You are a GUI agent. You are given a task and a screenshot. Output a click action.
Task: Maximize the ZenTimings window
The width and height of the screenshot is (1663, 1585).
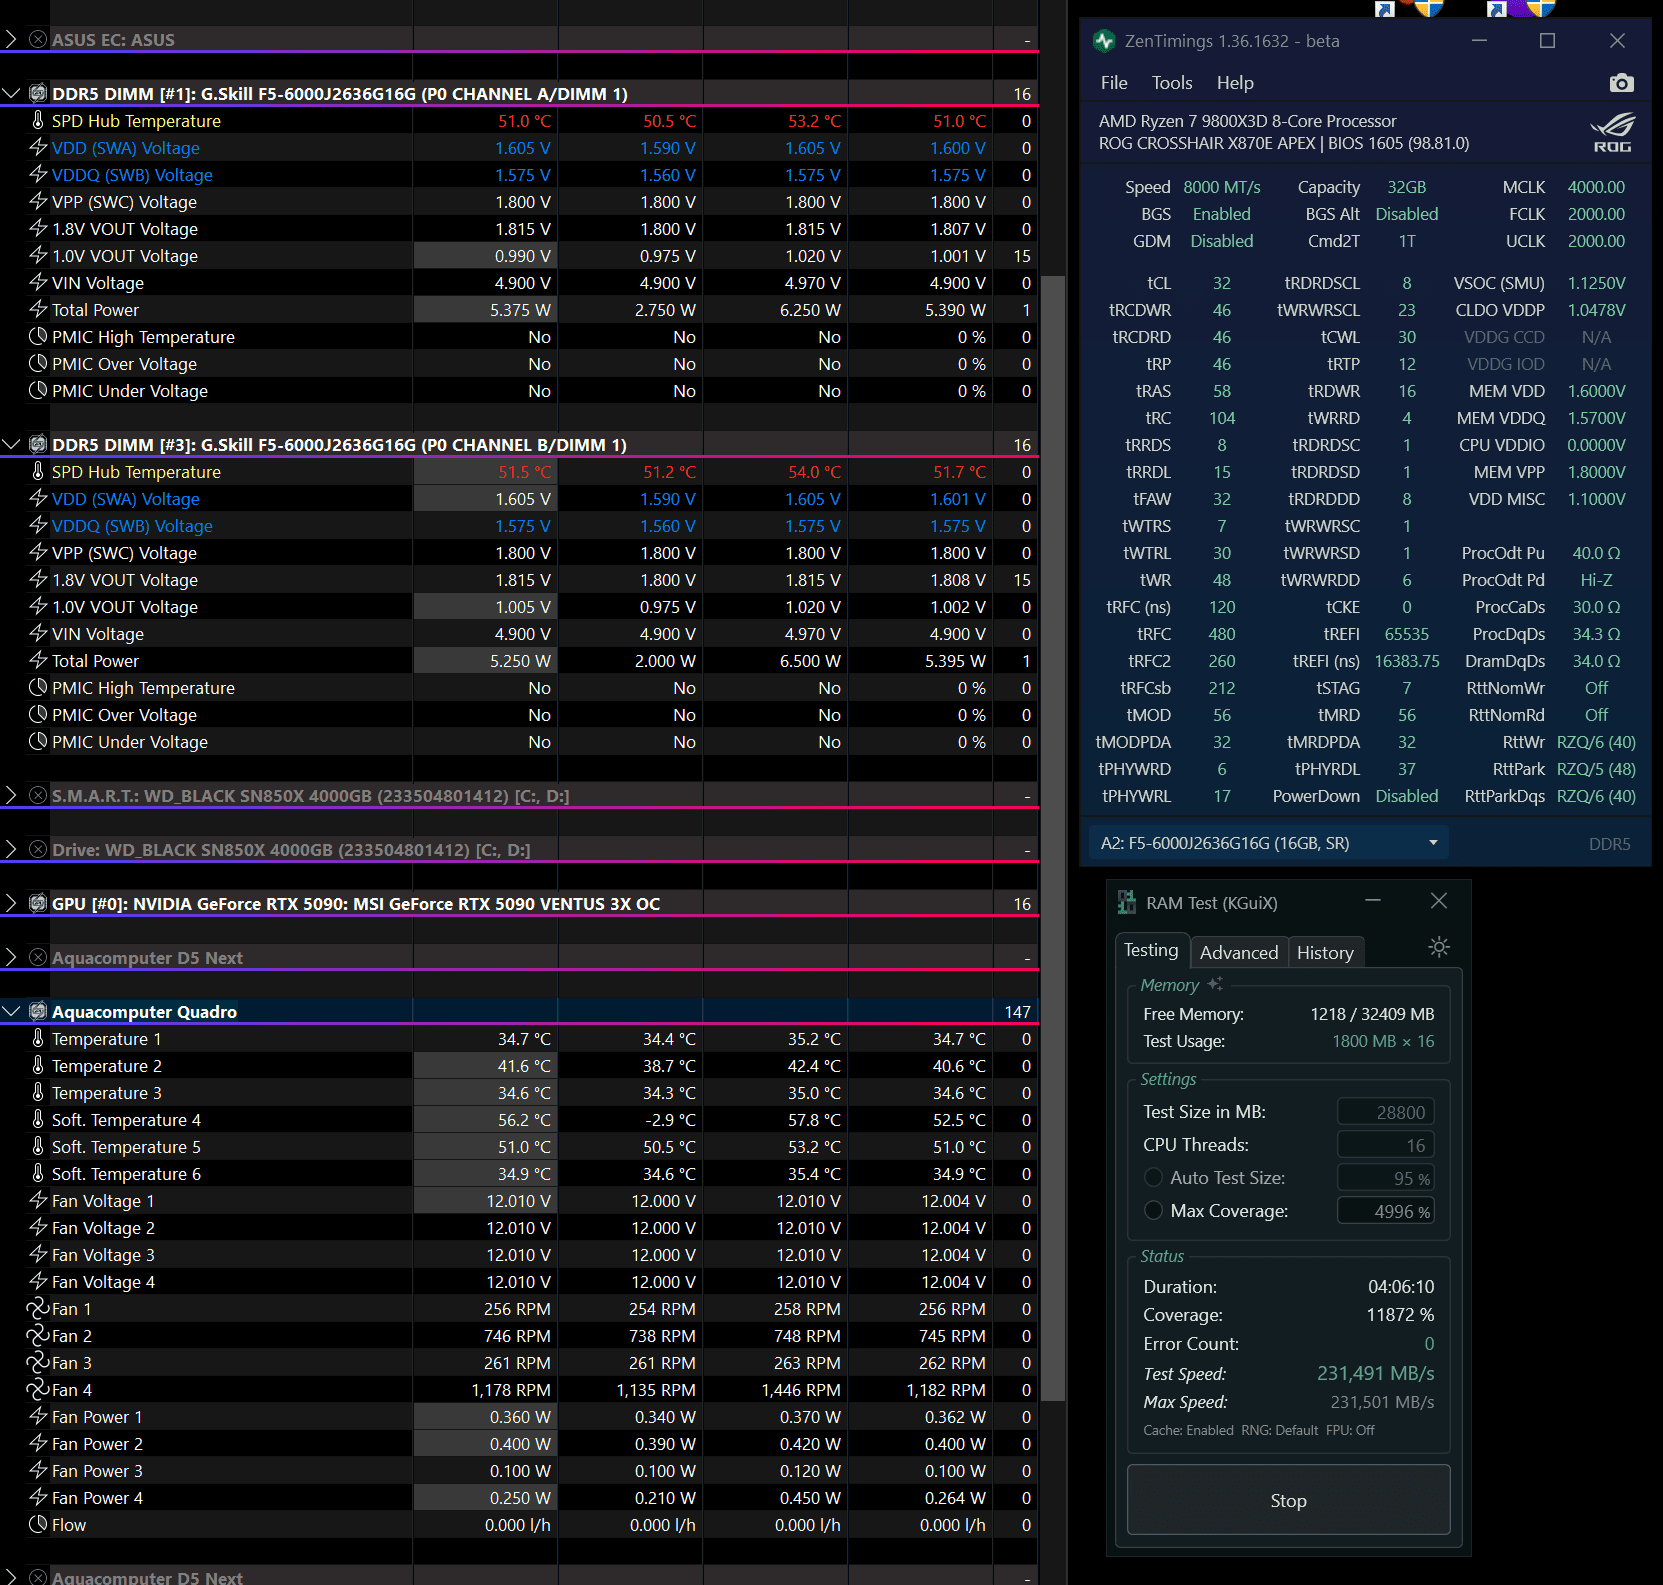tap(1547, 41)
